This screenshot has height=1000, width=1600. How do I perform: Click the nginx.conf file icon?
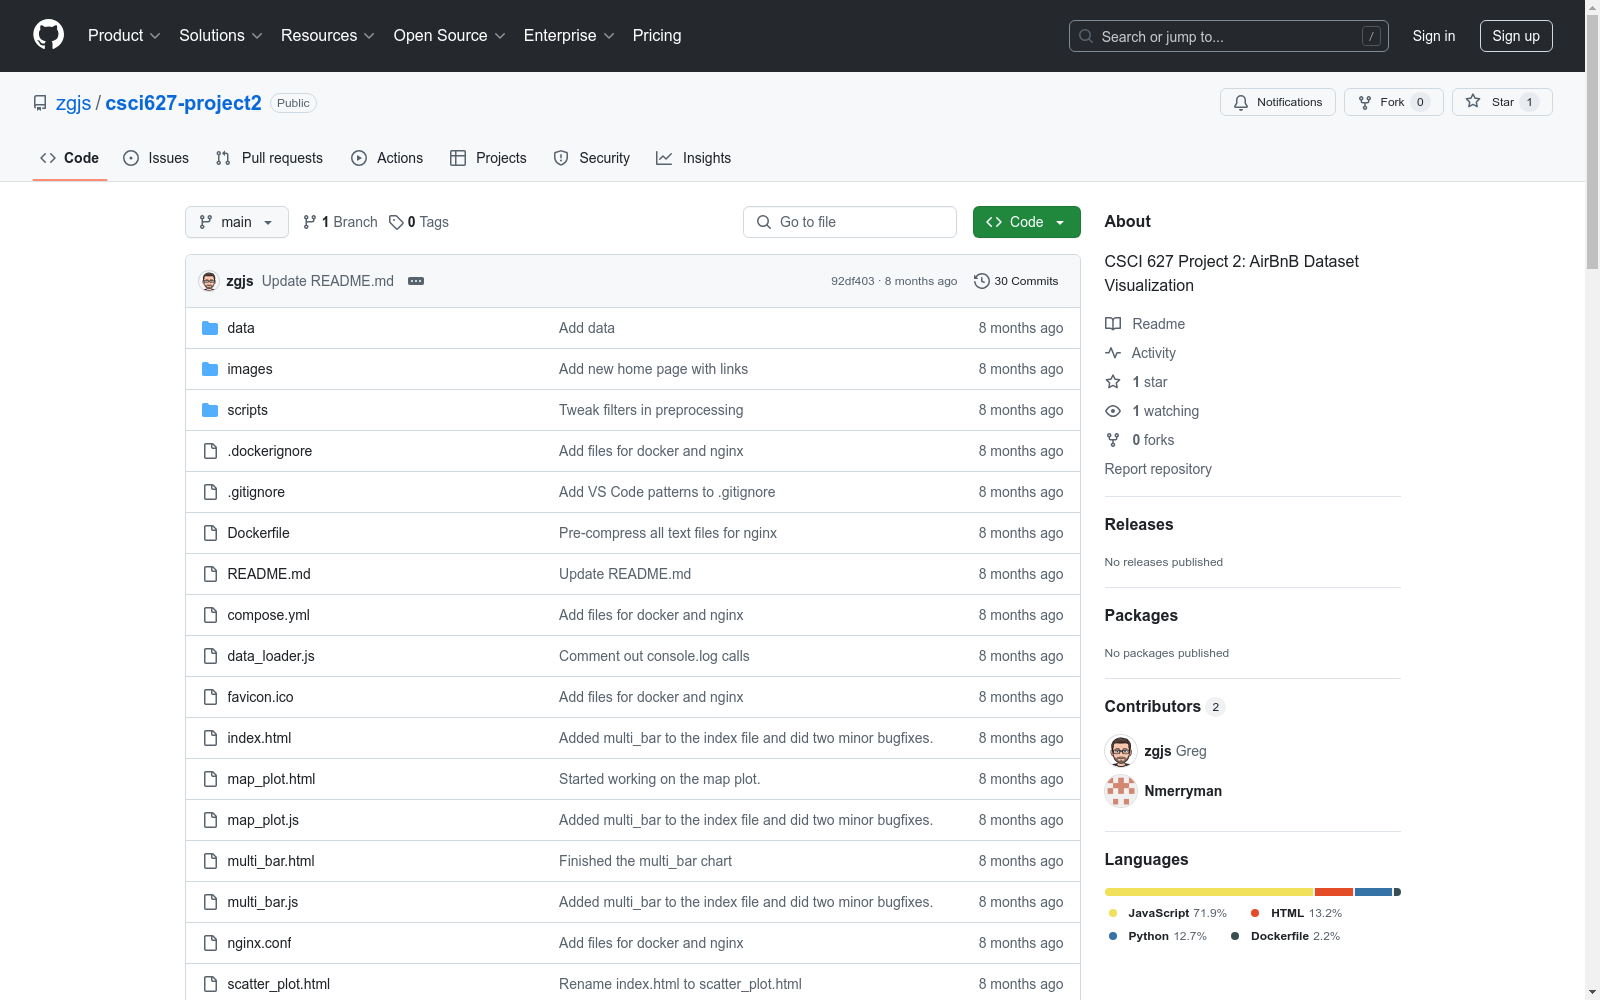coord(210,943)
